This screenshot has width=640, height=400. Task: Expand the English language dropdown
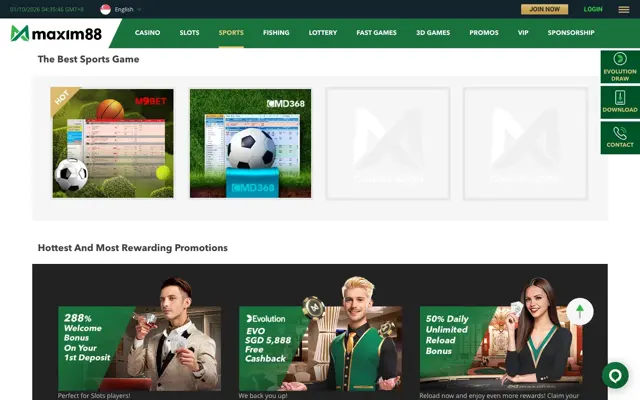(x=127, y=9)
